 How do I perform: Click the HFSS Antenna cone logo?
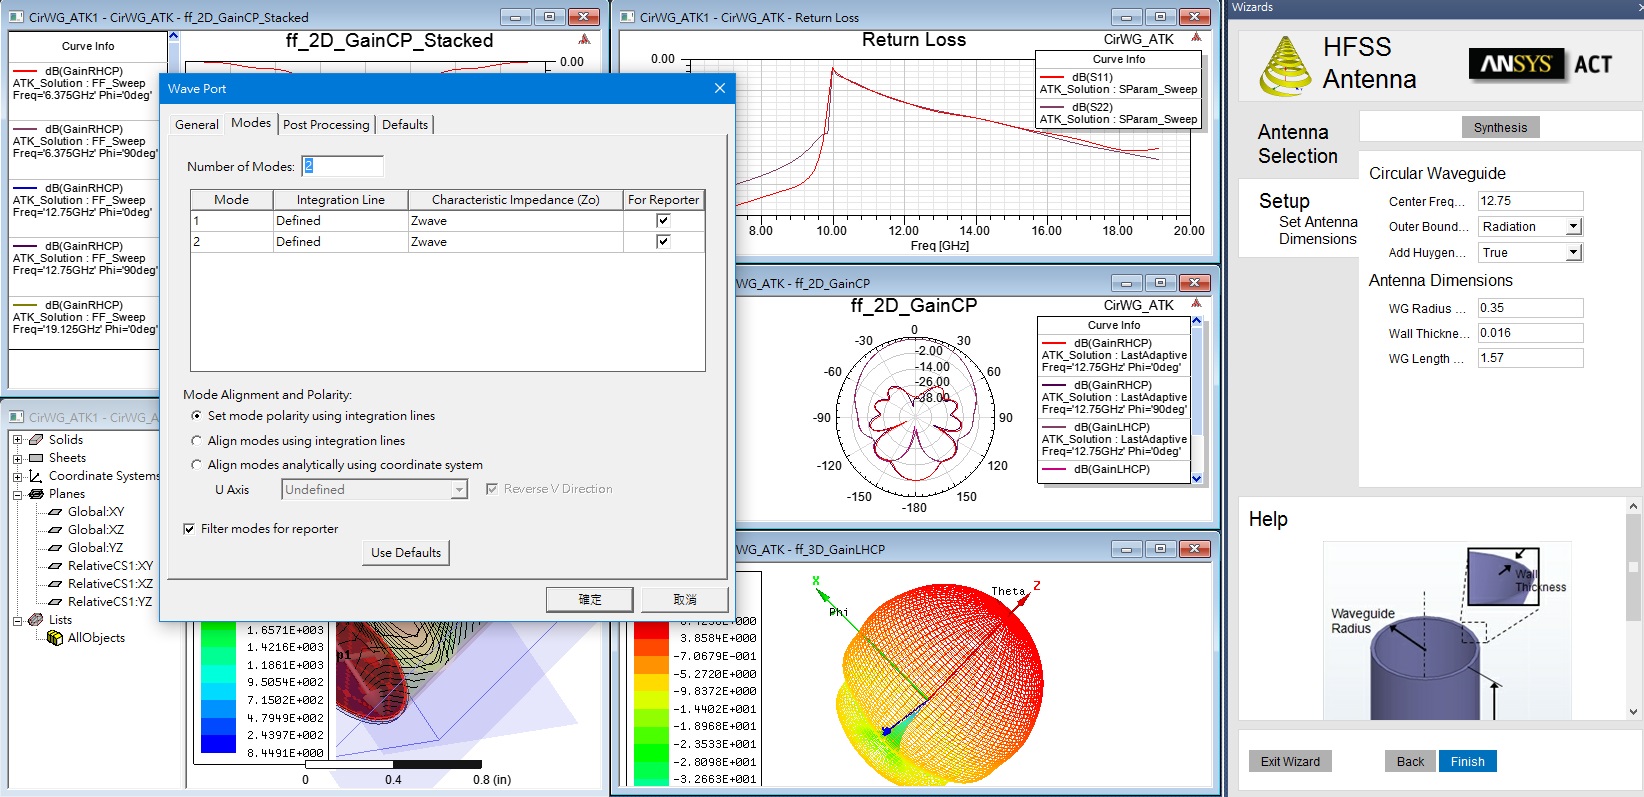pyautogui.click(x=1285, y=65)
